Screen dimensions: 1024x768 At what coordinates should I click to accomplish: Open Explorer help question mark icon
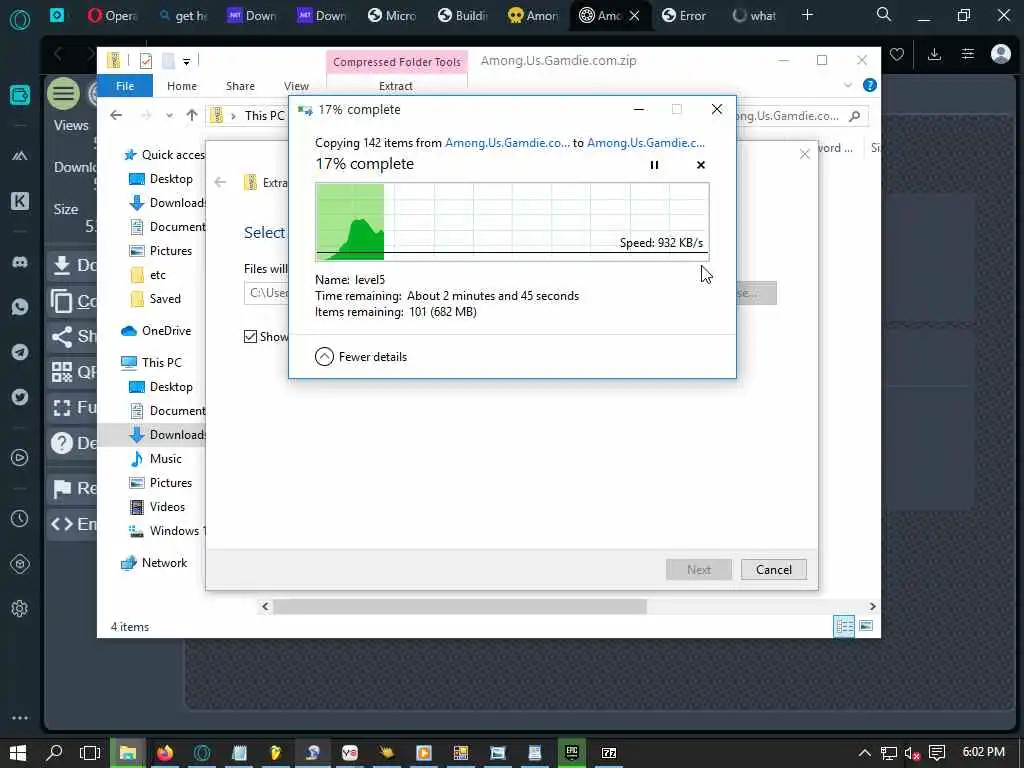pos(869,86)
